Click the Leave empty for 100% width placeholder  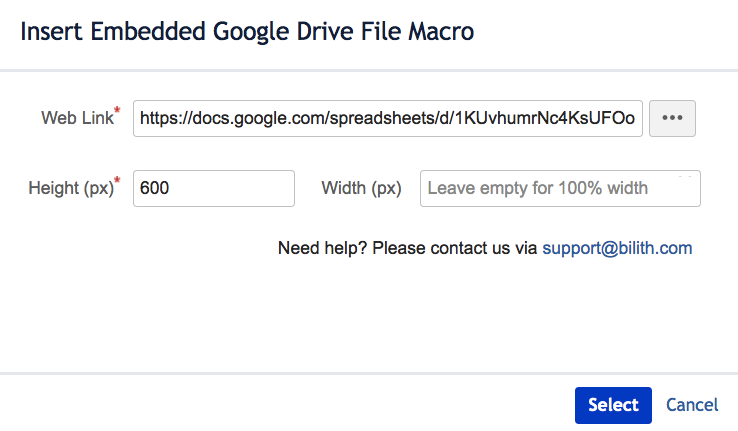[537, 188]
